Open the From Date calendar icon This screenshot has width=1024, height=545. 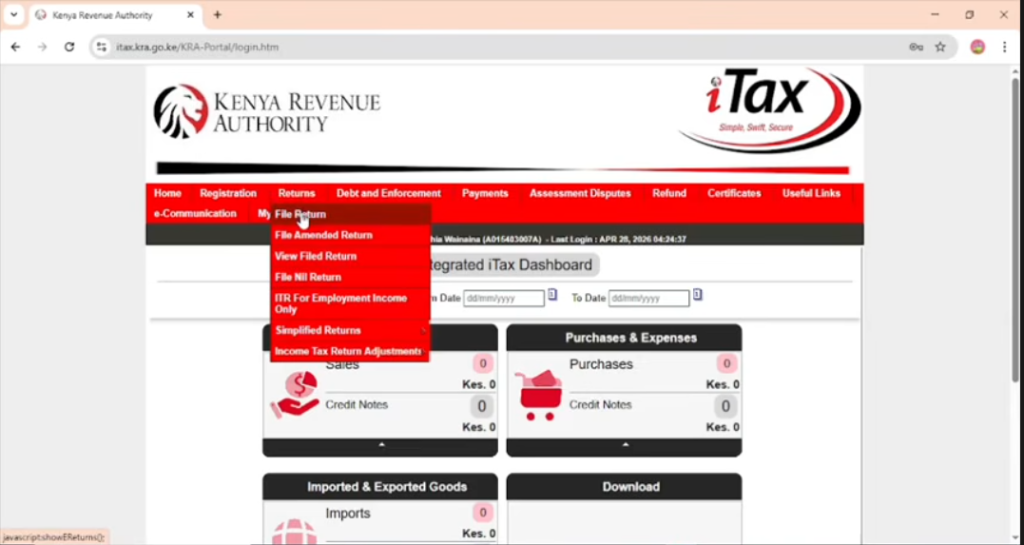point(552,295)
